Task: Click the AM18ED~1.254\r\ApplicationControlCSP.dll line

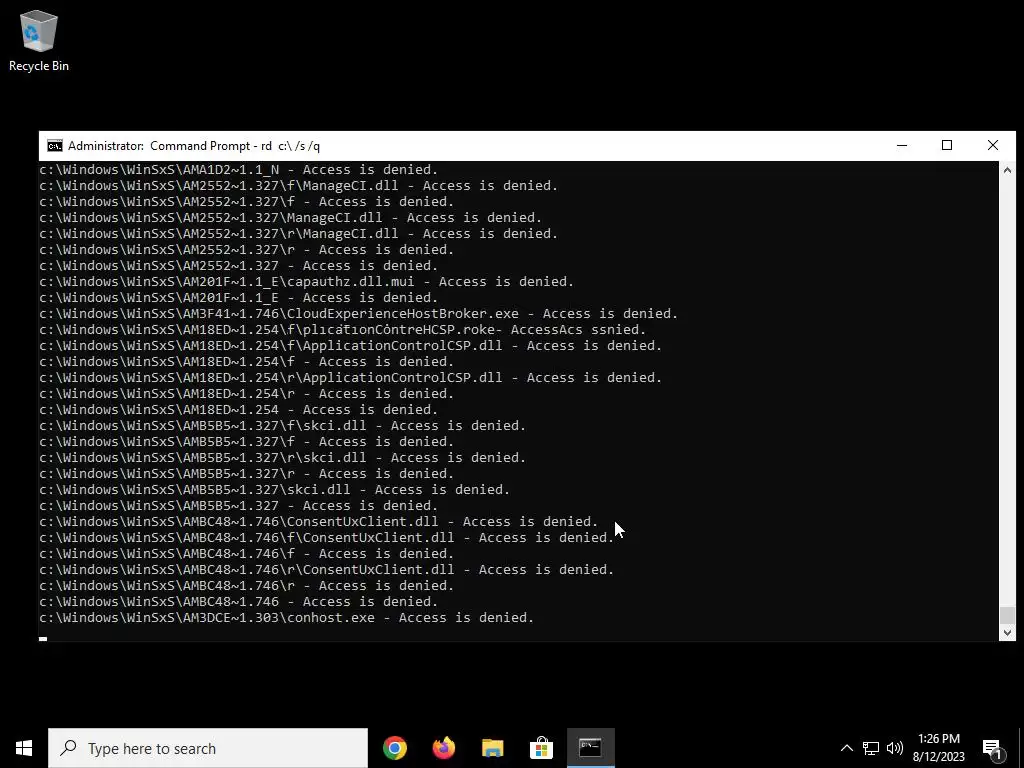Action: 351,377
